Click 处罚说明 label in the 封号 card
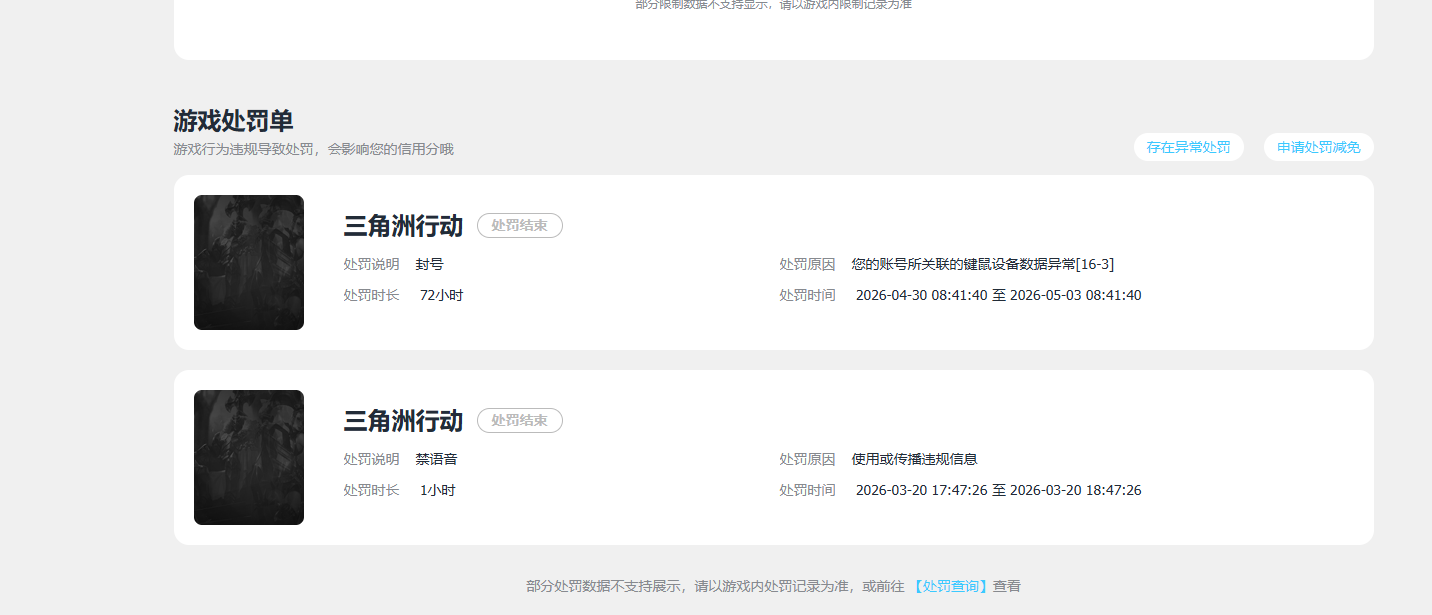 [x=371, y=264]
